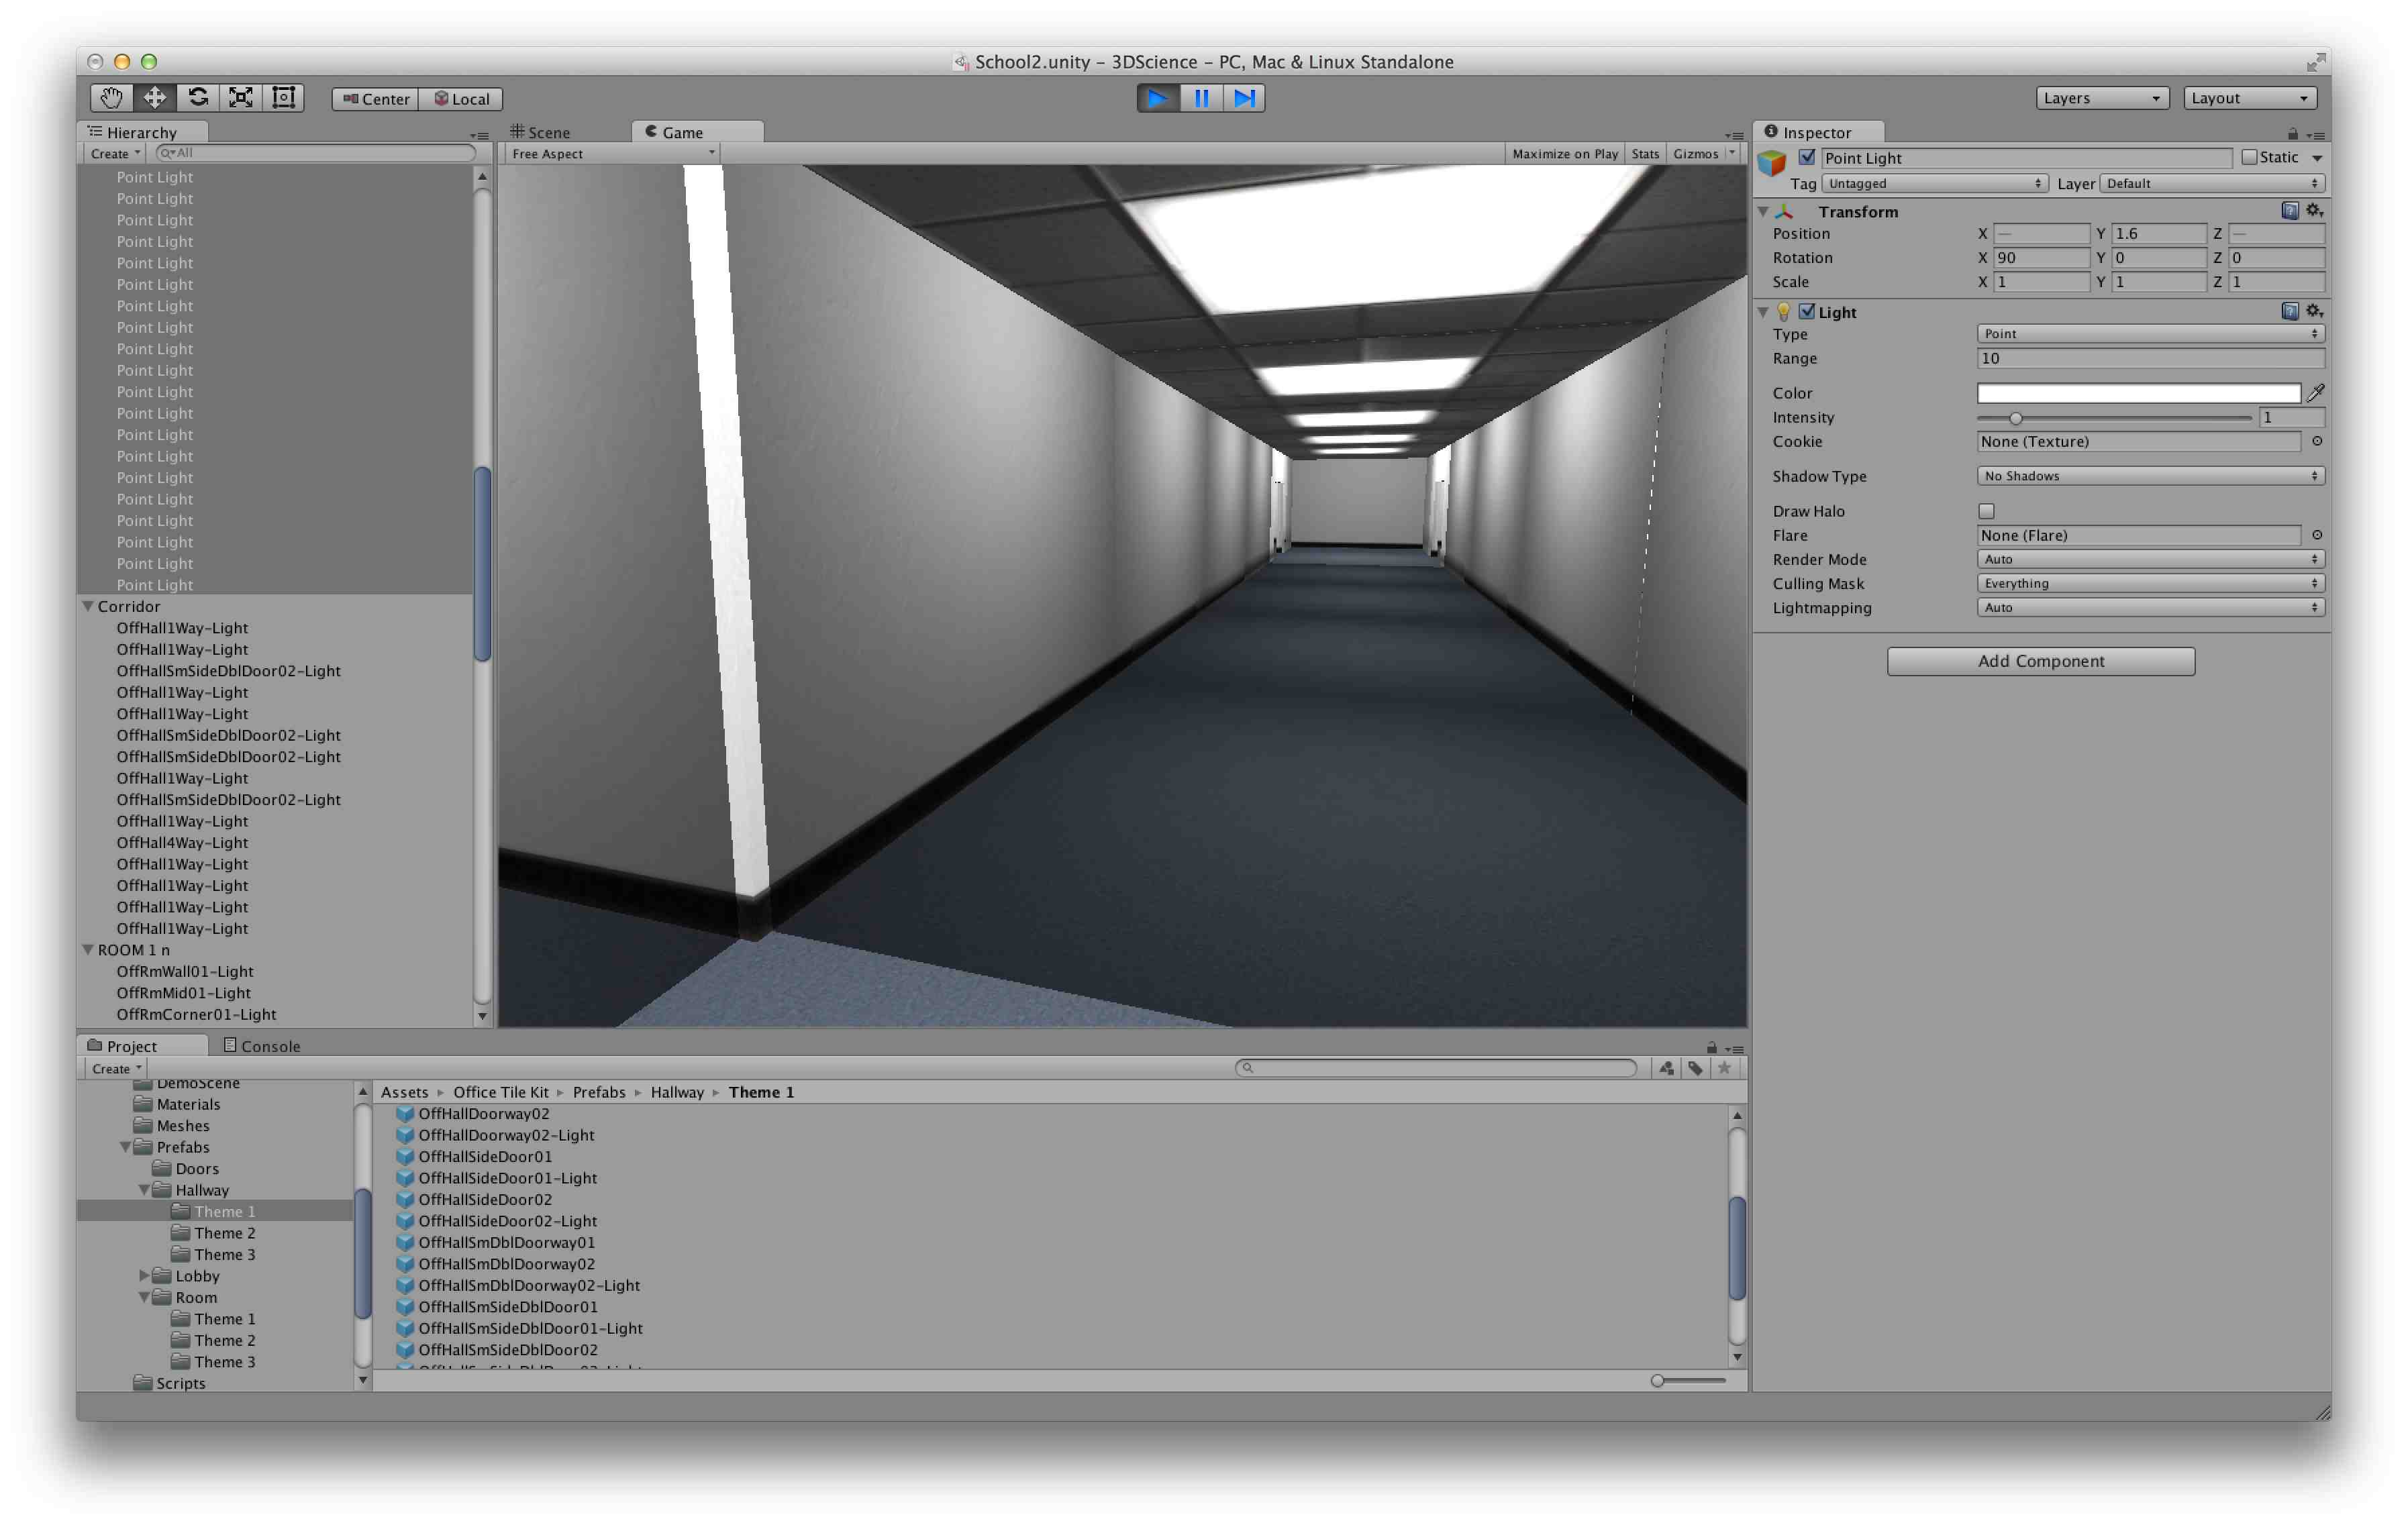Image resolution: width=2408 pixels, height=1527 pixels.
Task: Click the Add Component button
Action: pos(2040,661)
